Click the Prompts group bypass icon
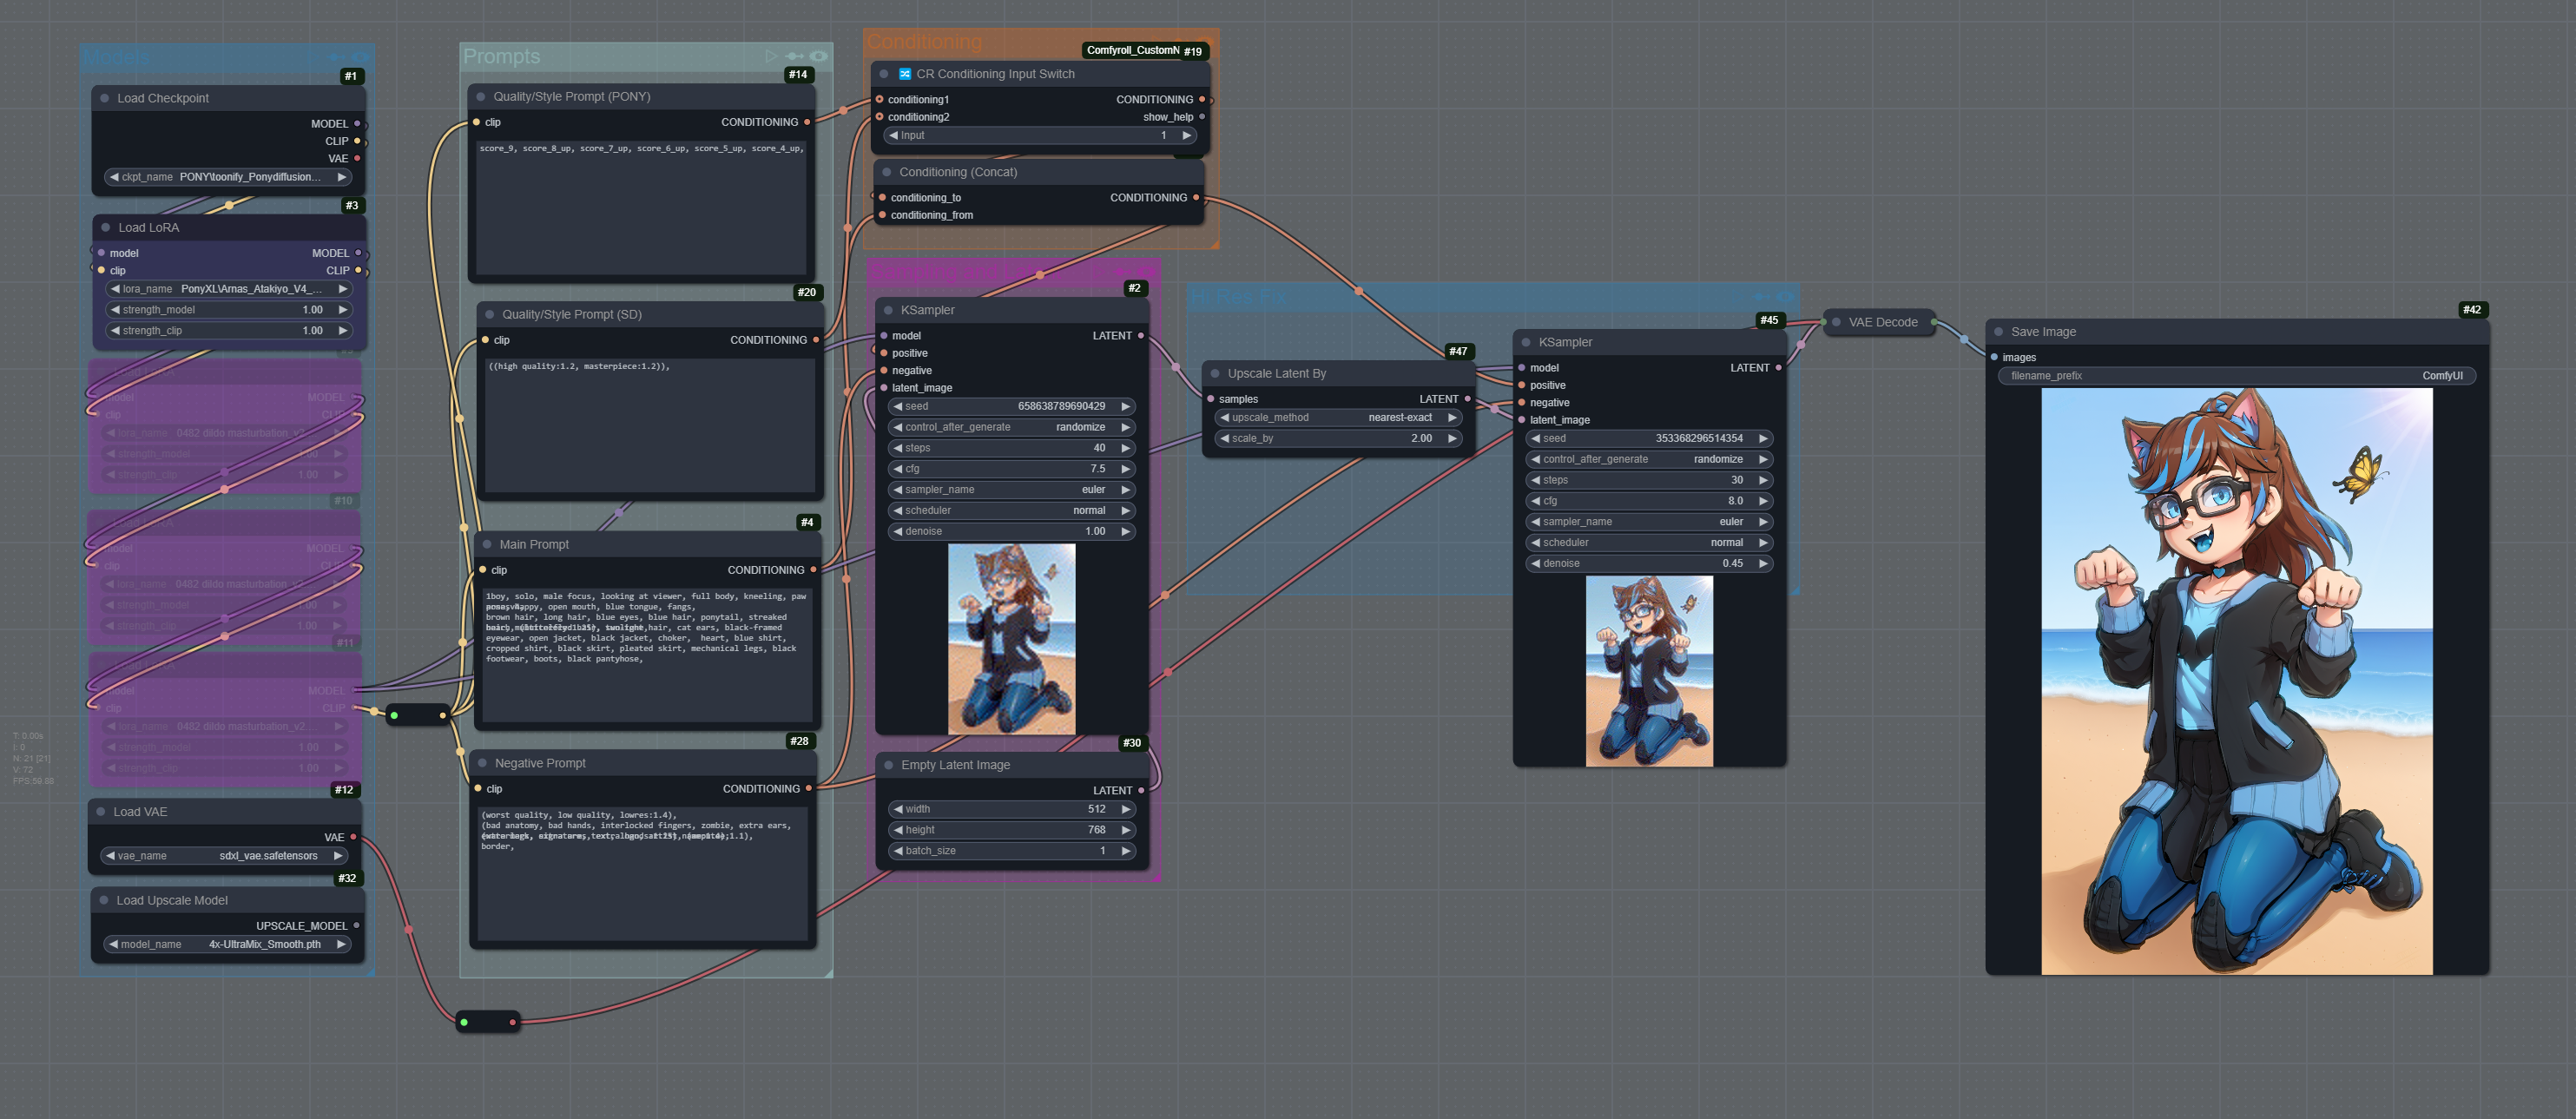This screenshot has width=2576, height=1119. point(794,56)
